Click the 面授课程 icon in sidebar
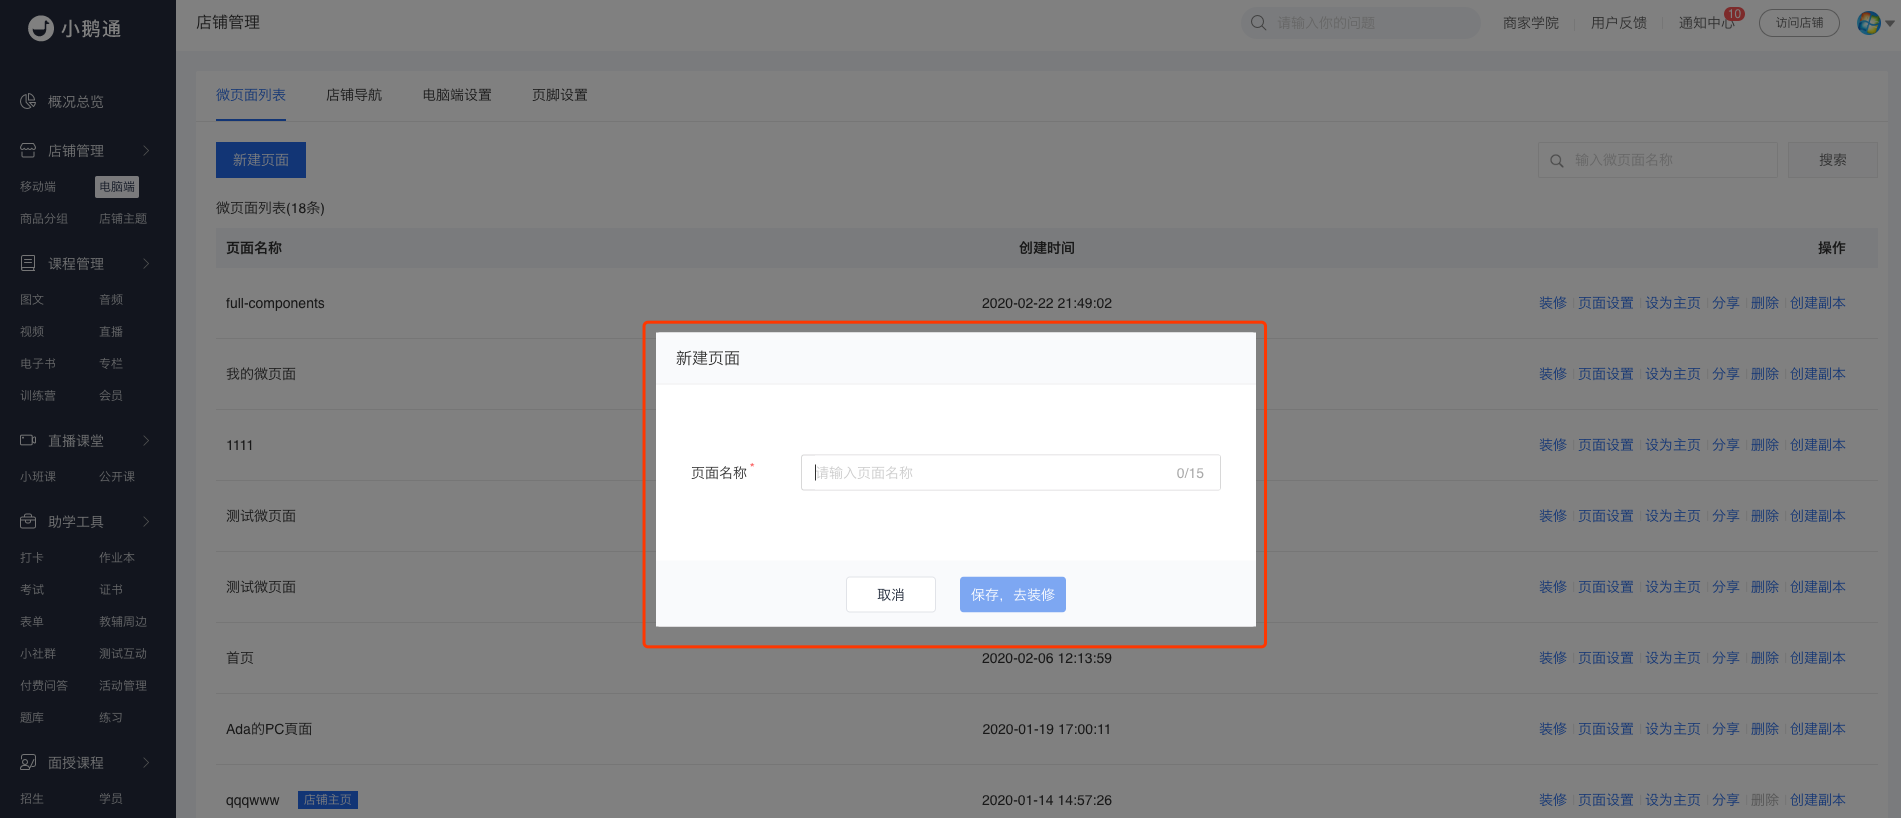The width and height of the screenshot is (1901, 818). point(28,762)
